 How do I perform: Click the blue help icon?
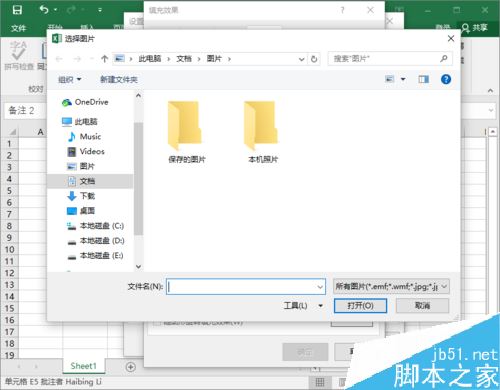coord(446,79)
